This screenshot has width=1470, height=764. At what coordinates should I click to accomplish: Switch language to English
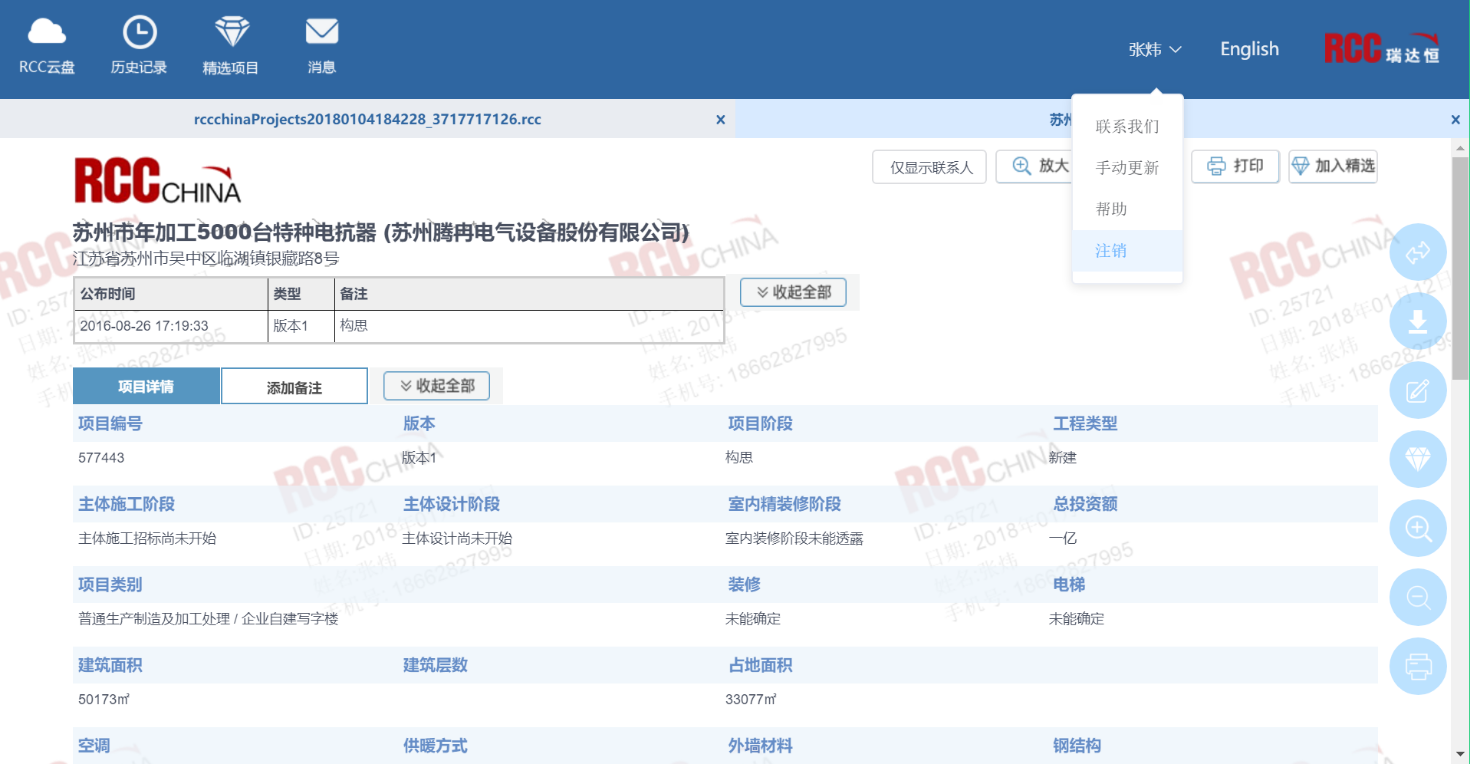click(1249, 49)
